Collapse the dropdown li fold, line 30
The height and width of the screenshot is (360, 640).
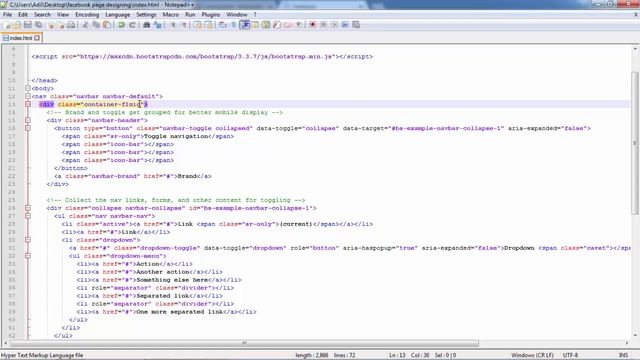pos(28,240)
